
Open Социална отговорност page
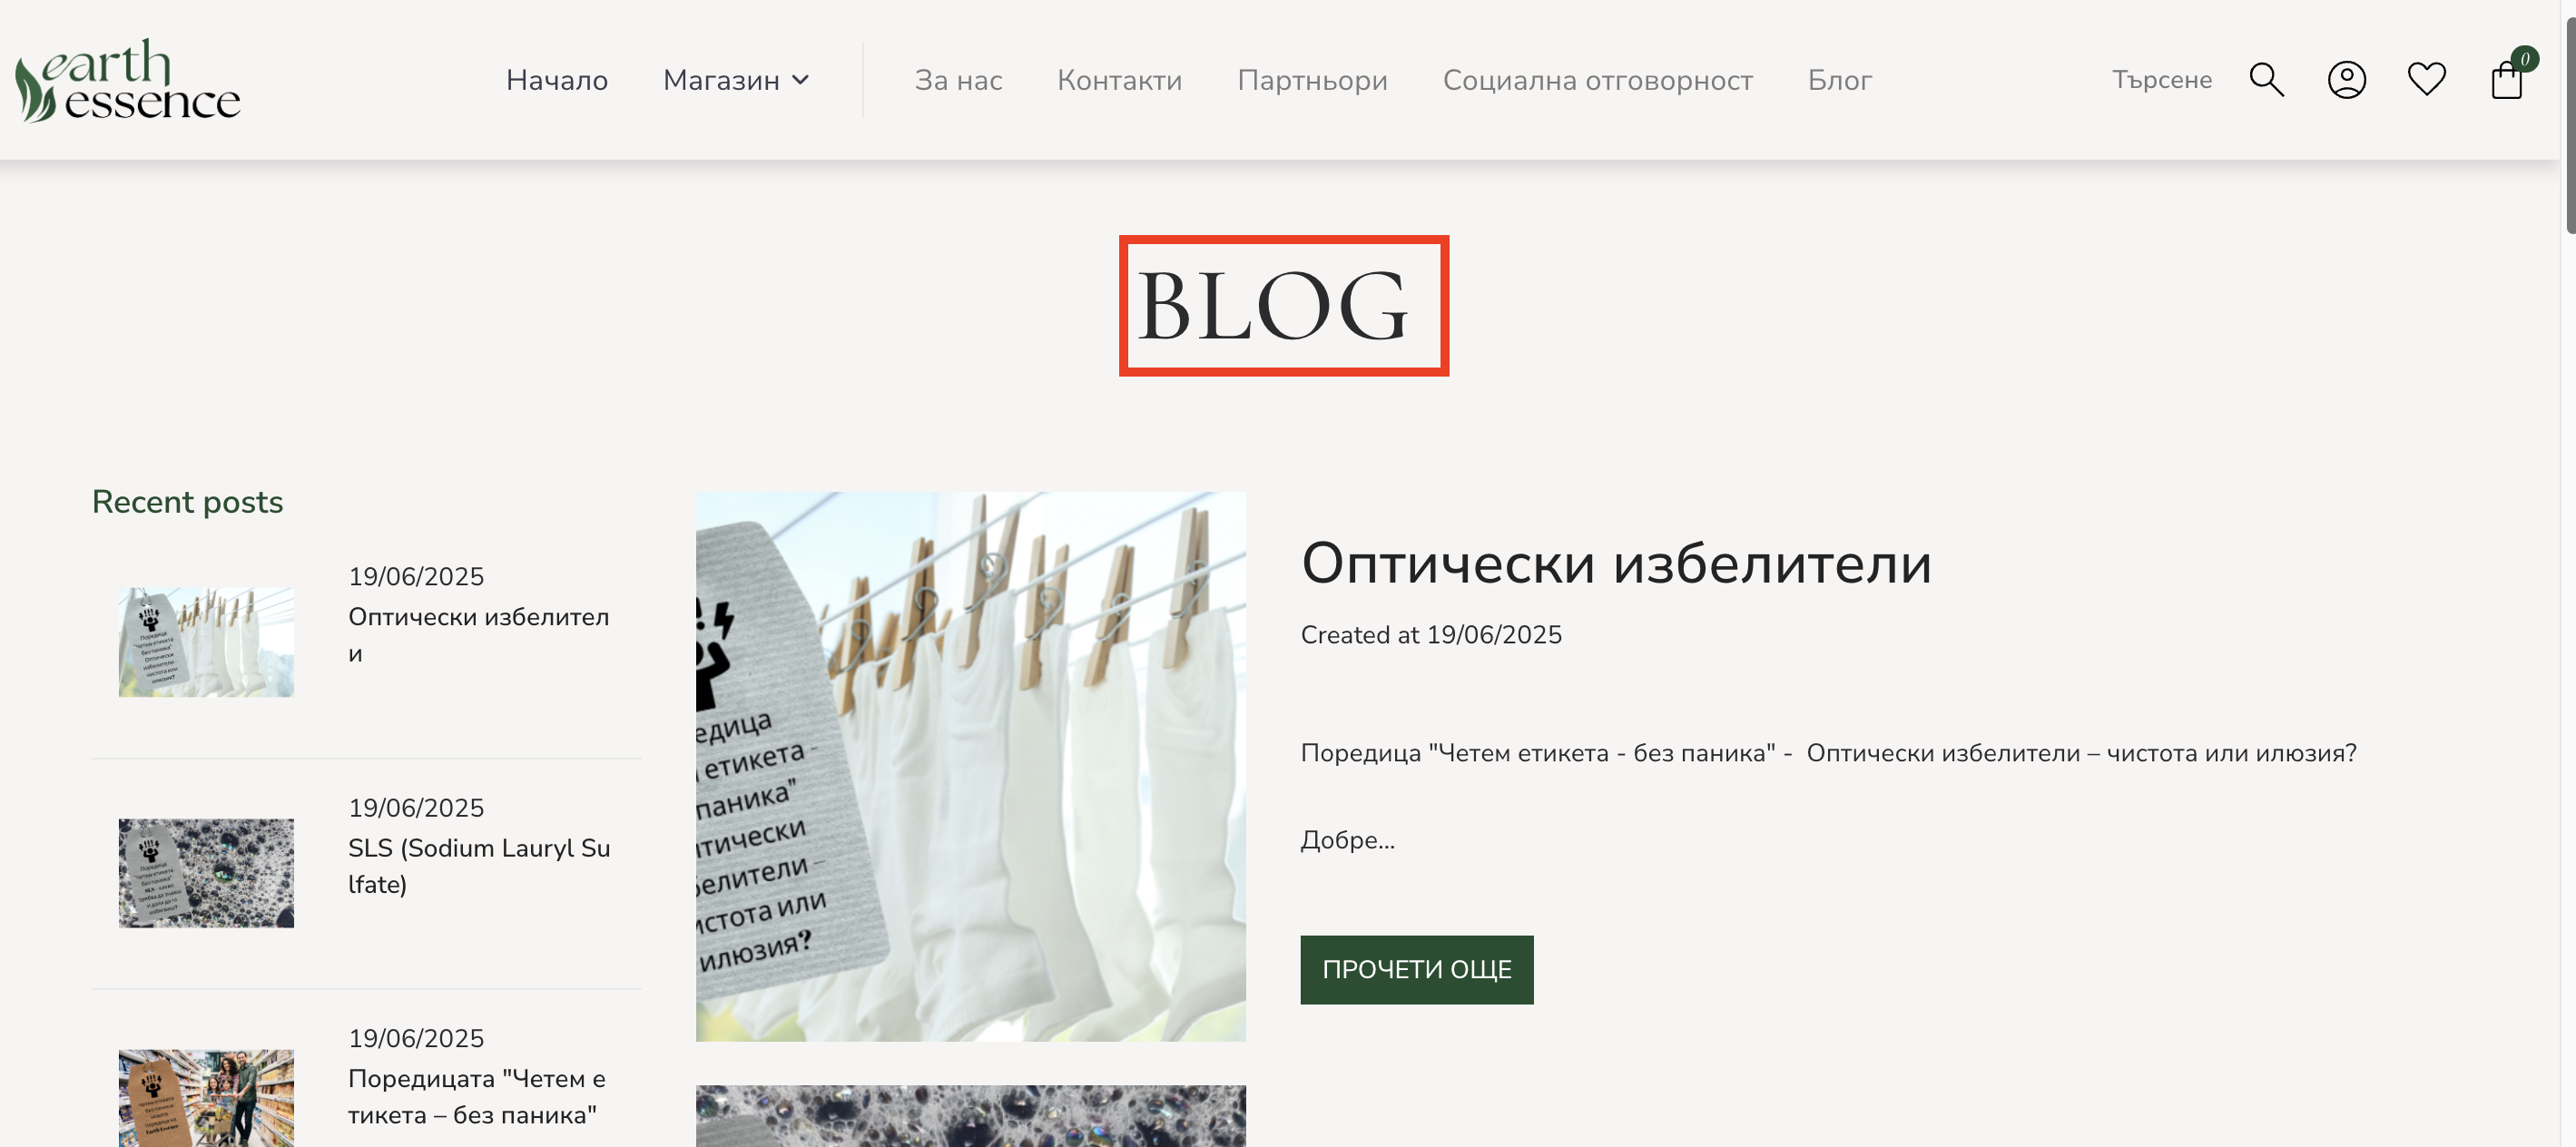[1597, 80]
